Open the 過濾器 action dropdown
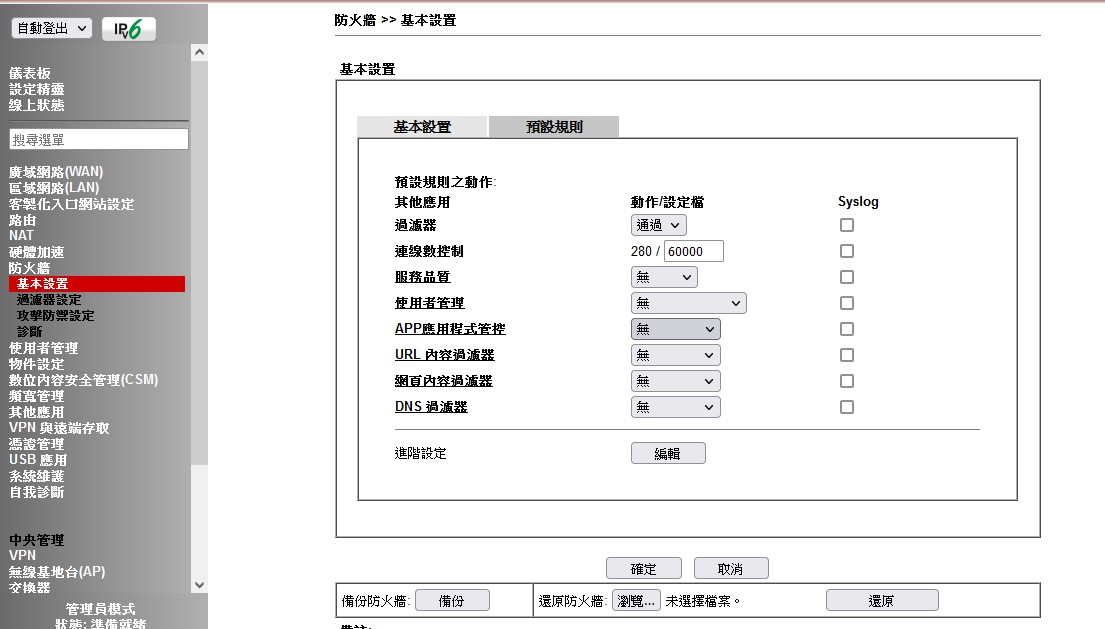Image resolution: width=1105 pixels, height=629 pixels. (658, 225)
